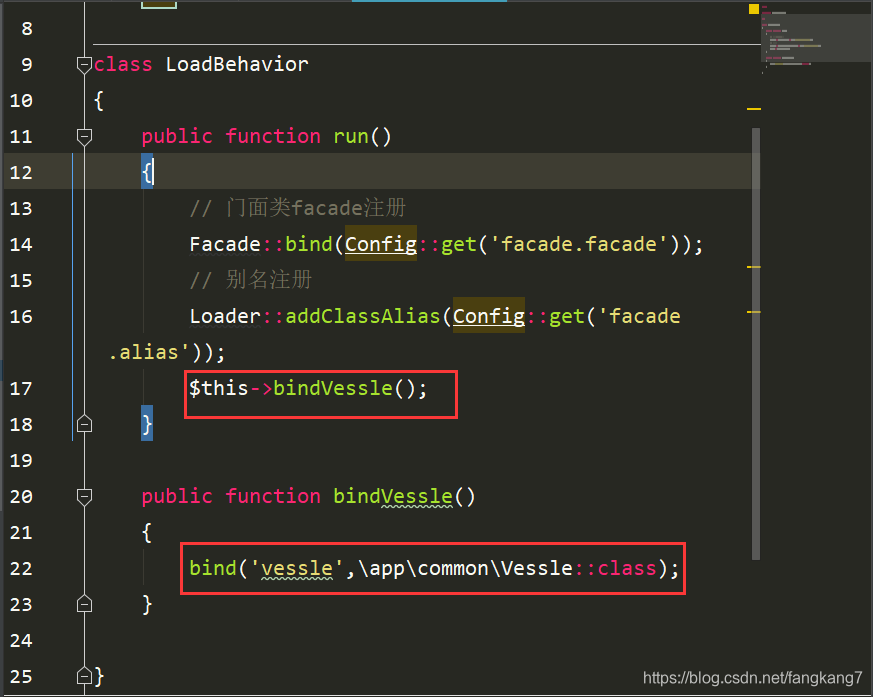Click the class keyword on line 9
Screen dimensions: 873x697
click(122, 65)
